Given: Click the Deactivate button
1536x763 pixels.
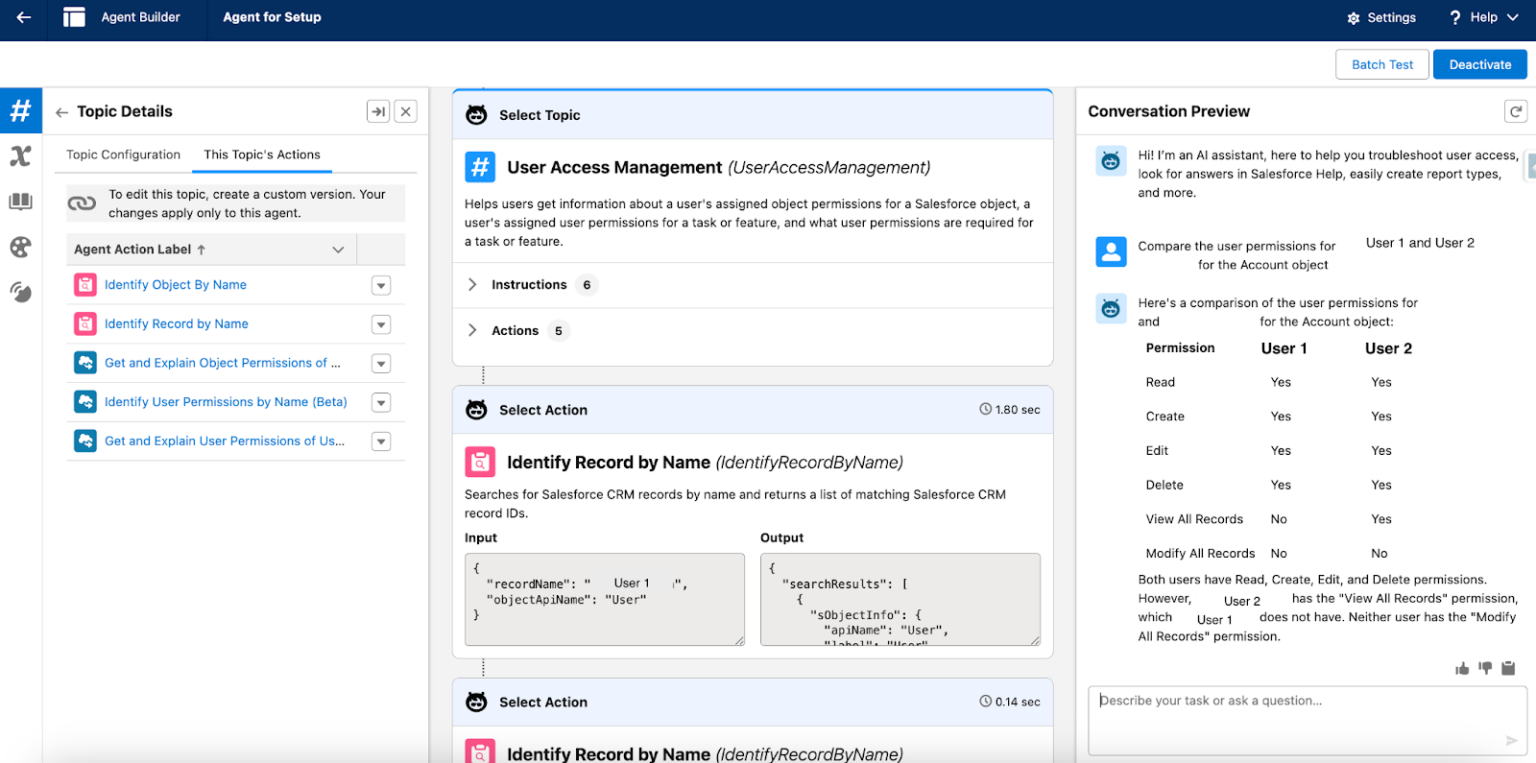Looking at the screenshot, I should tap(1480, 64).
